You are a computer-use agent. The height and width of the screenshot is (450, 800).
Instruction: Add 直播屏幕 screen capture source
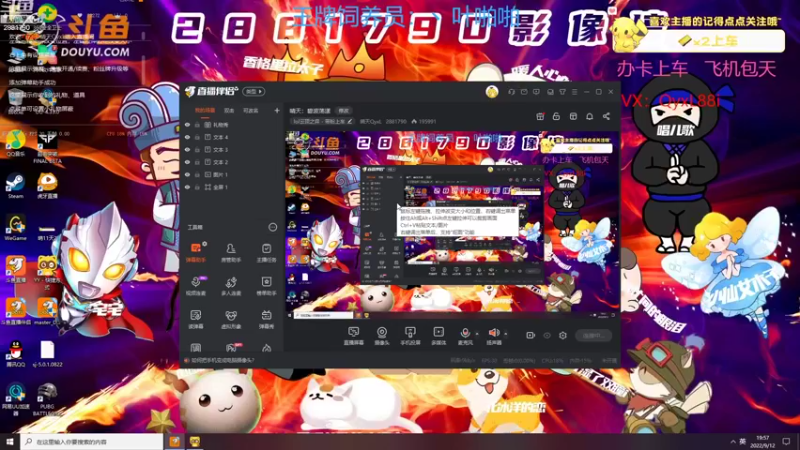pos(354,336)
